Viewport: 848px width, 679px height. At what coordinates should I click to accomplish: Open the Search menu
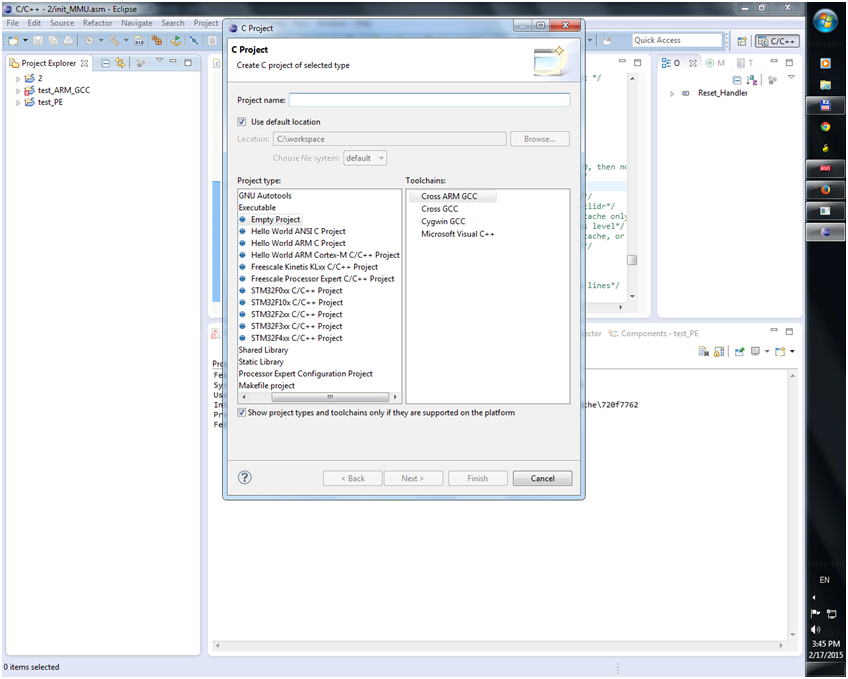173,23
